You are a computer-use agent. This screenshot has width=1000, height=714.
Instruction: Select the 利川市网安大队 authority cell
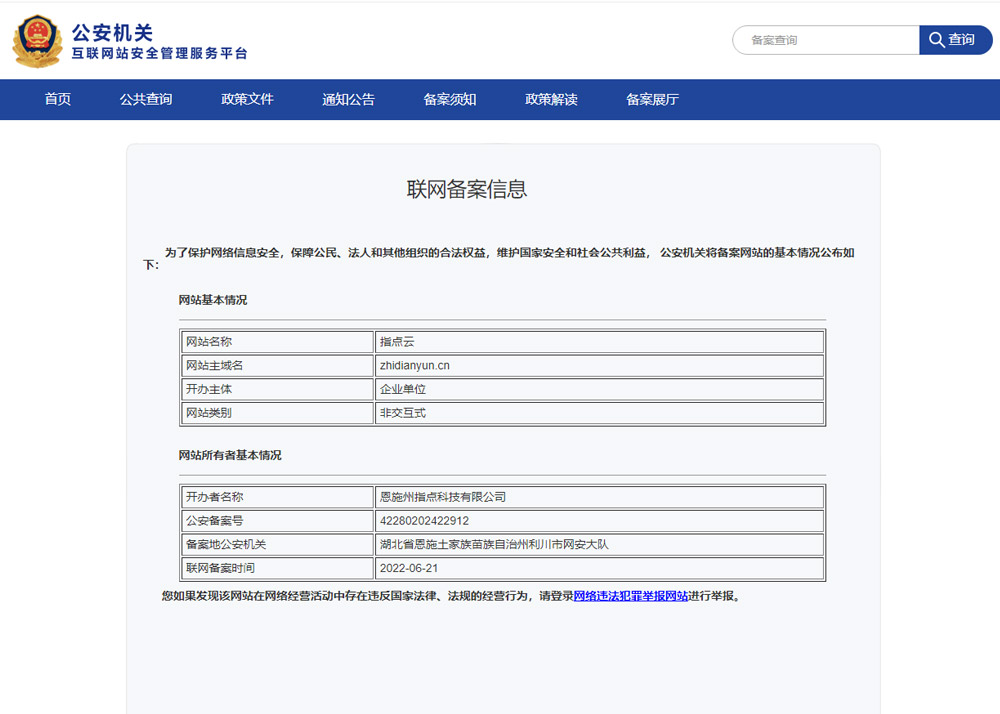(599, 544)
